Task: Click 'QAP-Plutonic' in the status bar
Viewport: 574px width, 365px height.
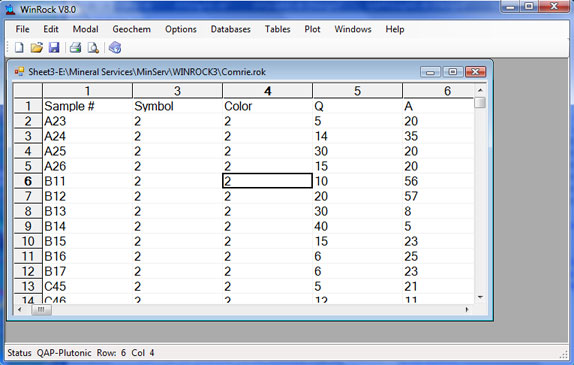Action: coord(64,353)
